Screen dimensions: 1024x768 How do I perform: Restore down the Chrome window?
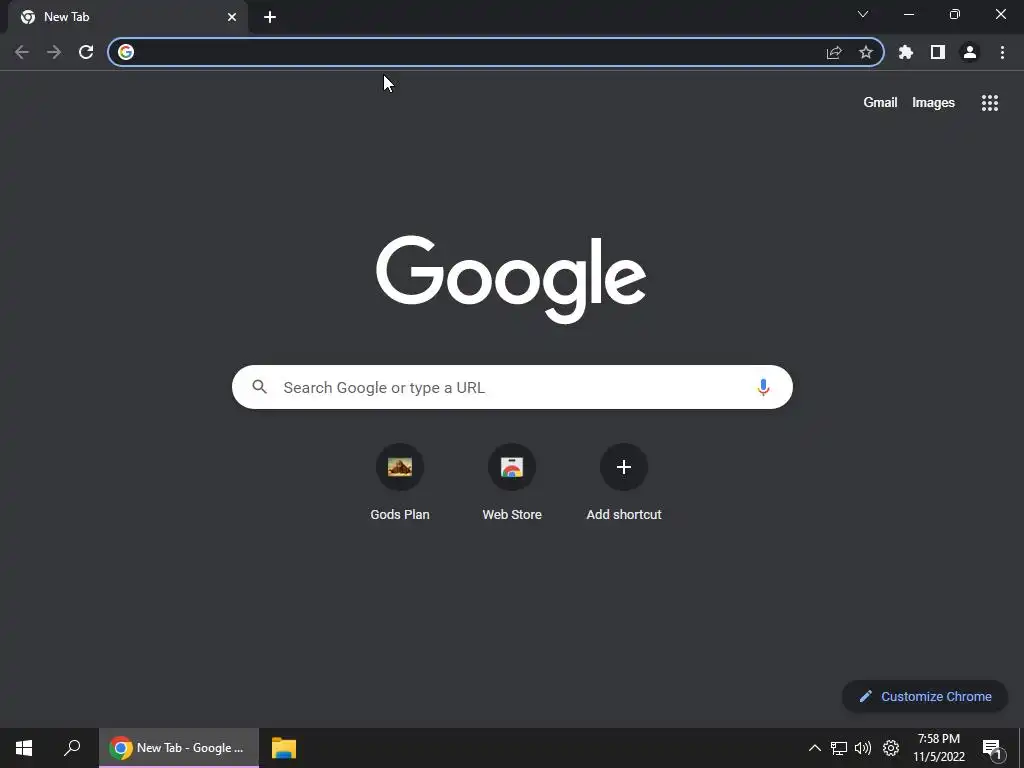tap(955, 14)
